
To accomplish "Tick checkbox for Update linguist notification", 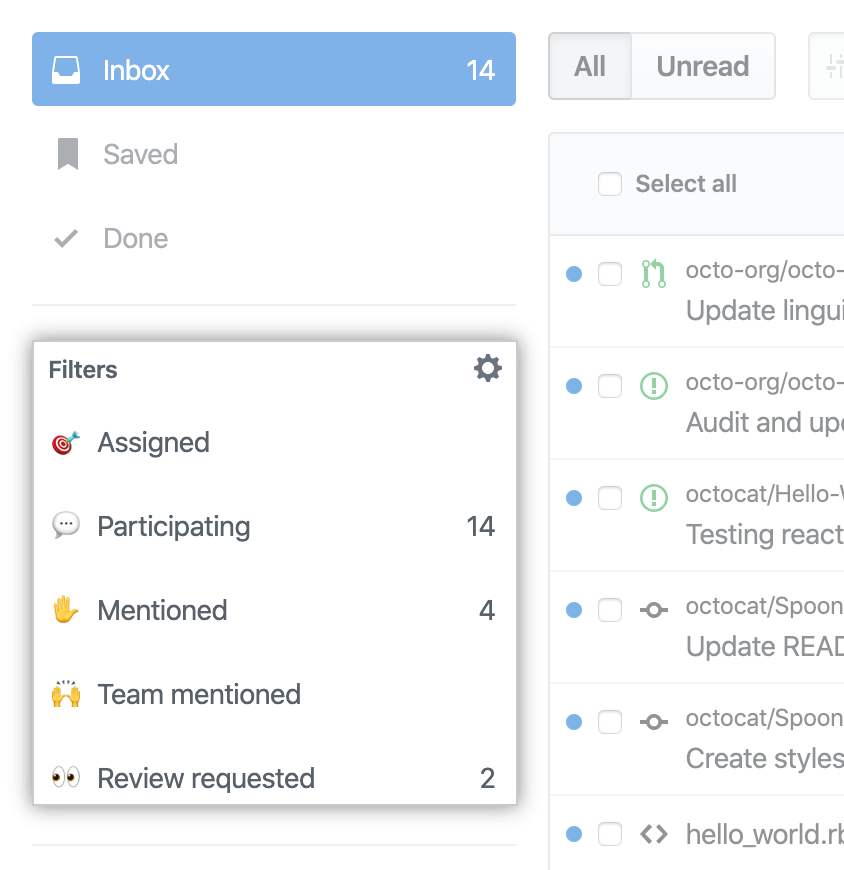I will coord(610,274).
